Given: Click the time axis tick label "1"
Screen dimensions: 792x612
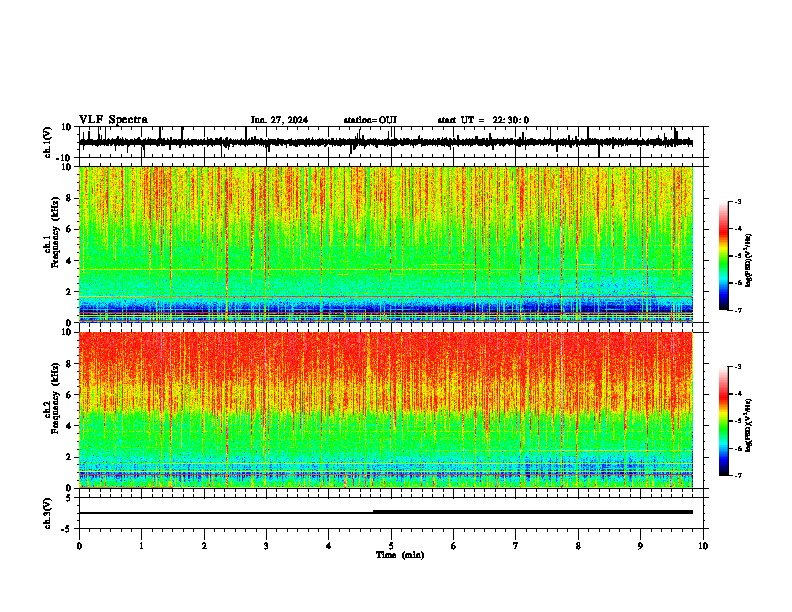Looking at the screenshot, I should 141,546.
